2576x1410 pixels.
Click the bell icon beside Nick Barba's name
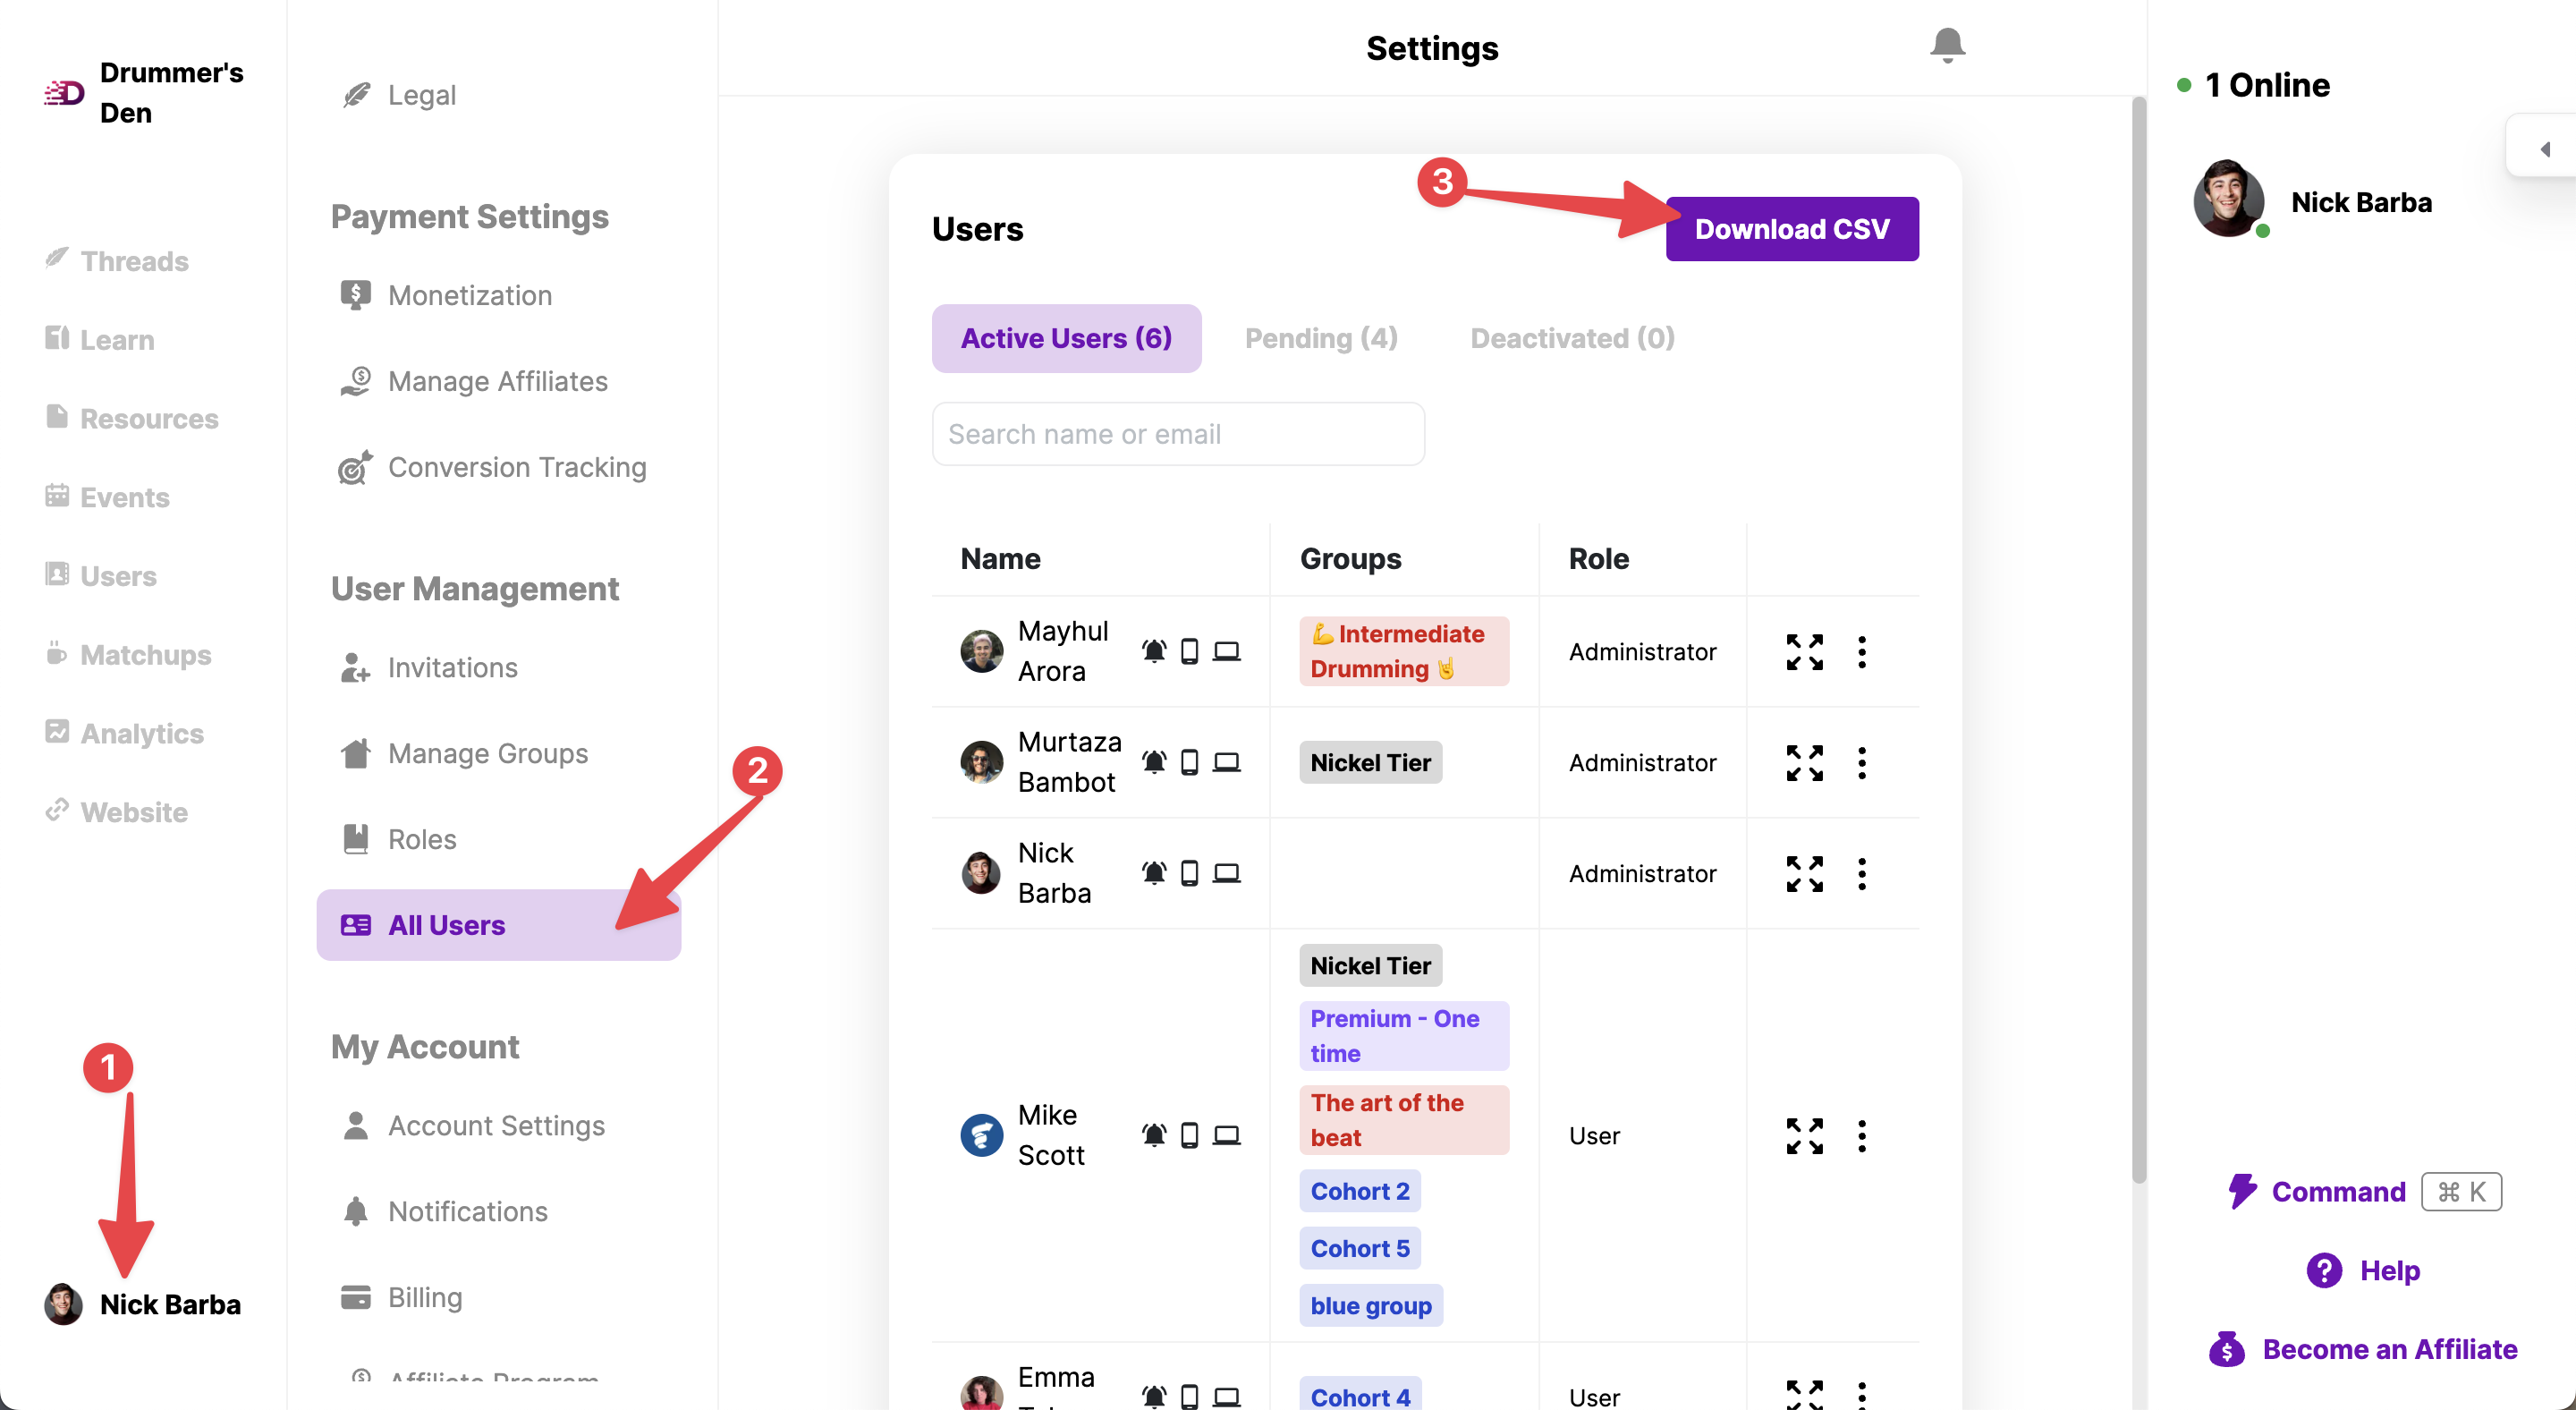(1153, 873)
